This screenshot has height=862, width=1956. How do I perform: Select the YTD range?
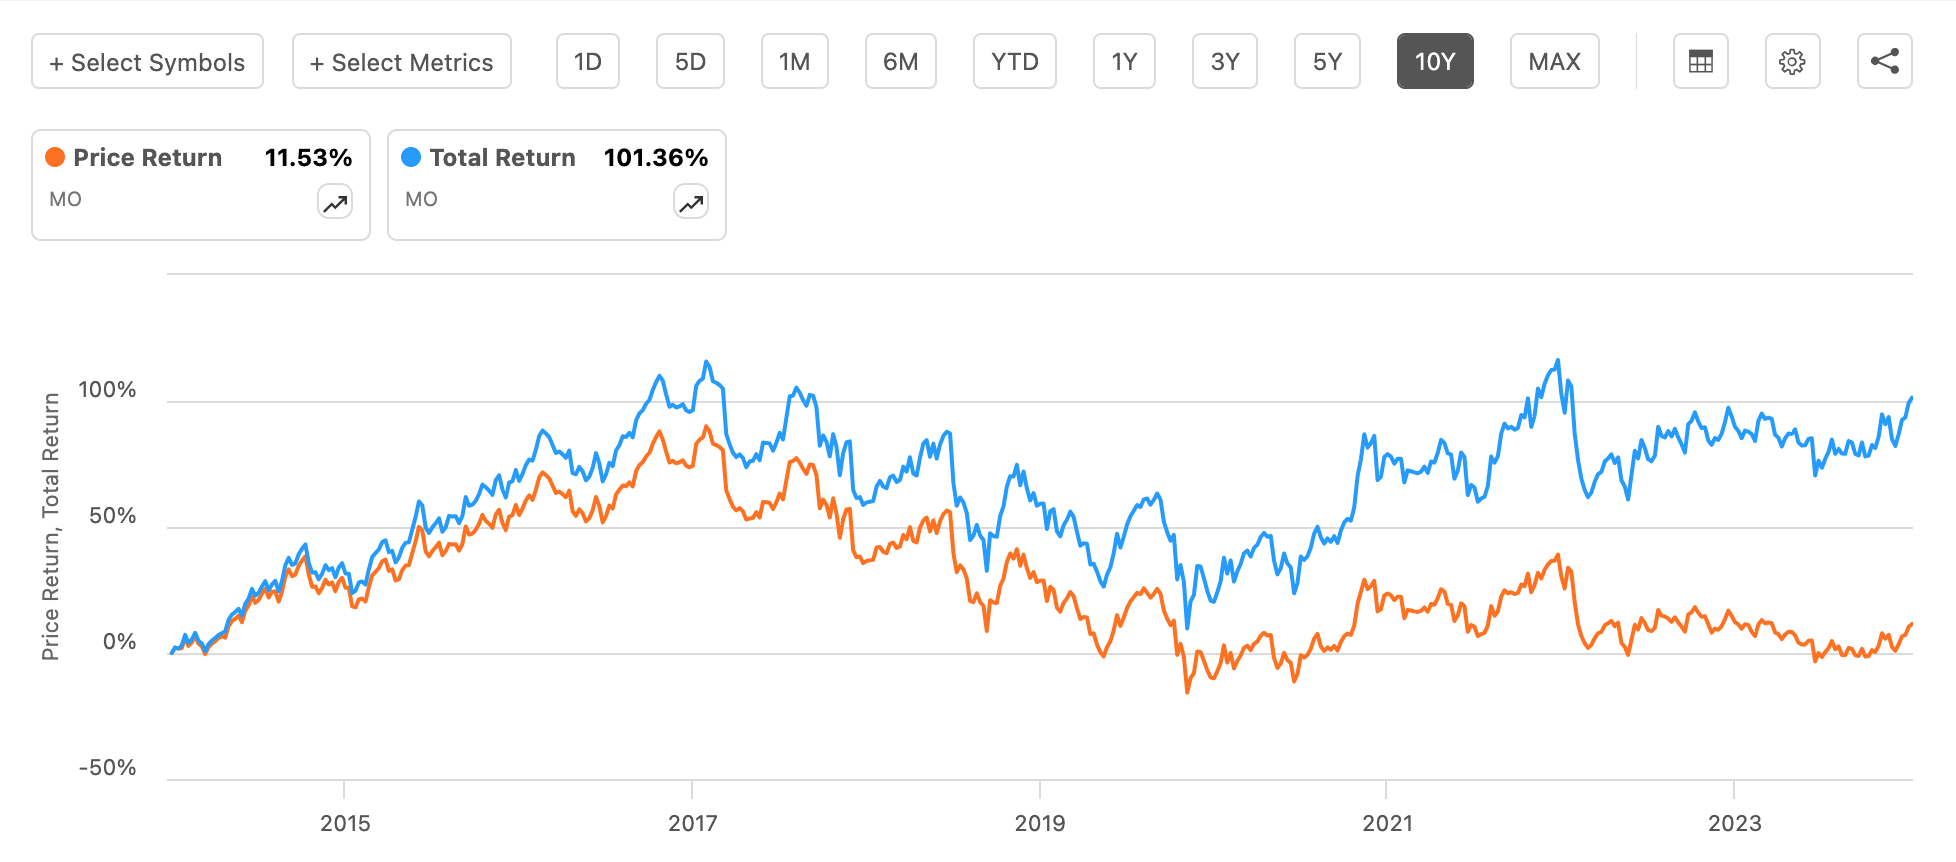click(1014, 62)
